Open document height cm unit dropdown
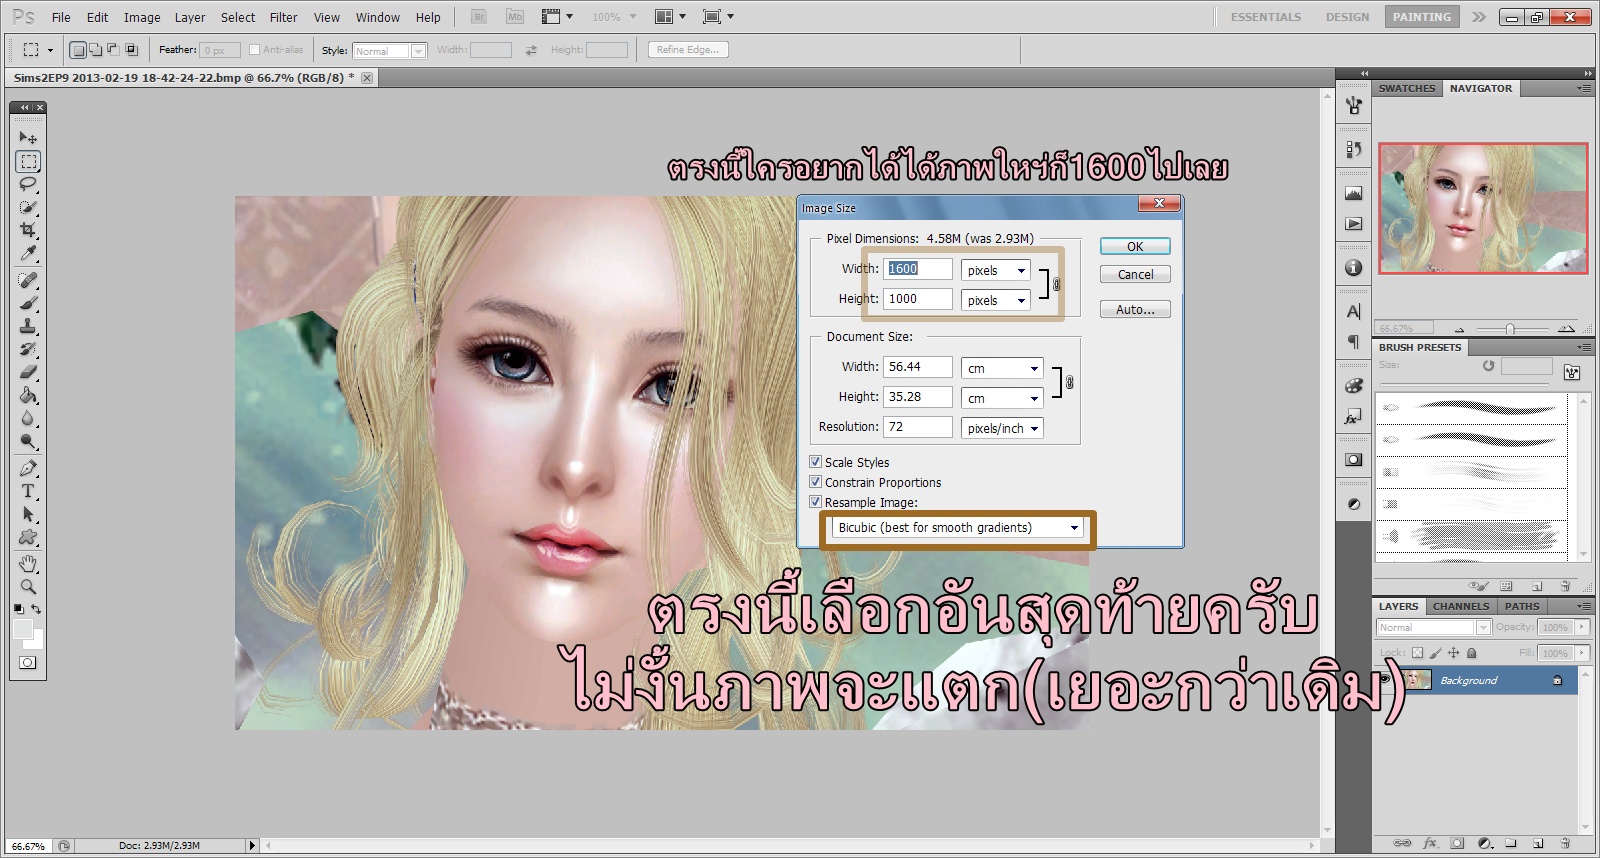The image size is (1600, 858). click(1002, 398)
